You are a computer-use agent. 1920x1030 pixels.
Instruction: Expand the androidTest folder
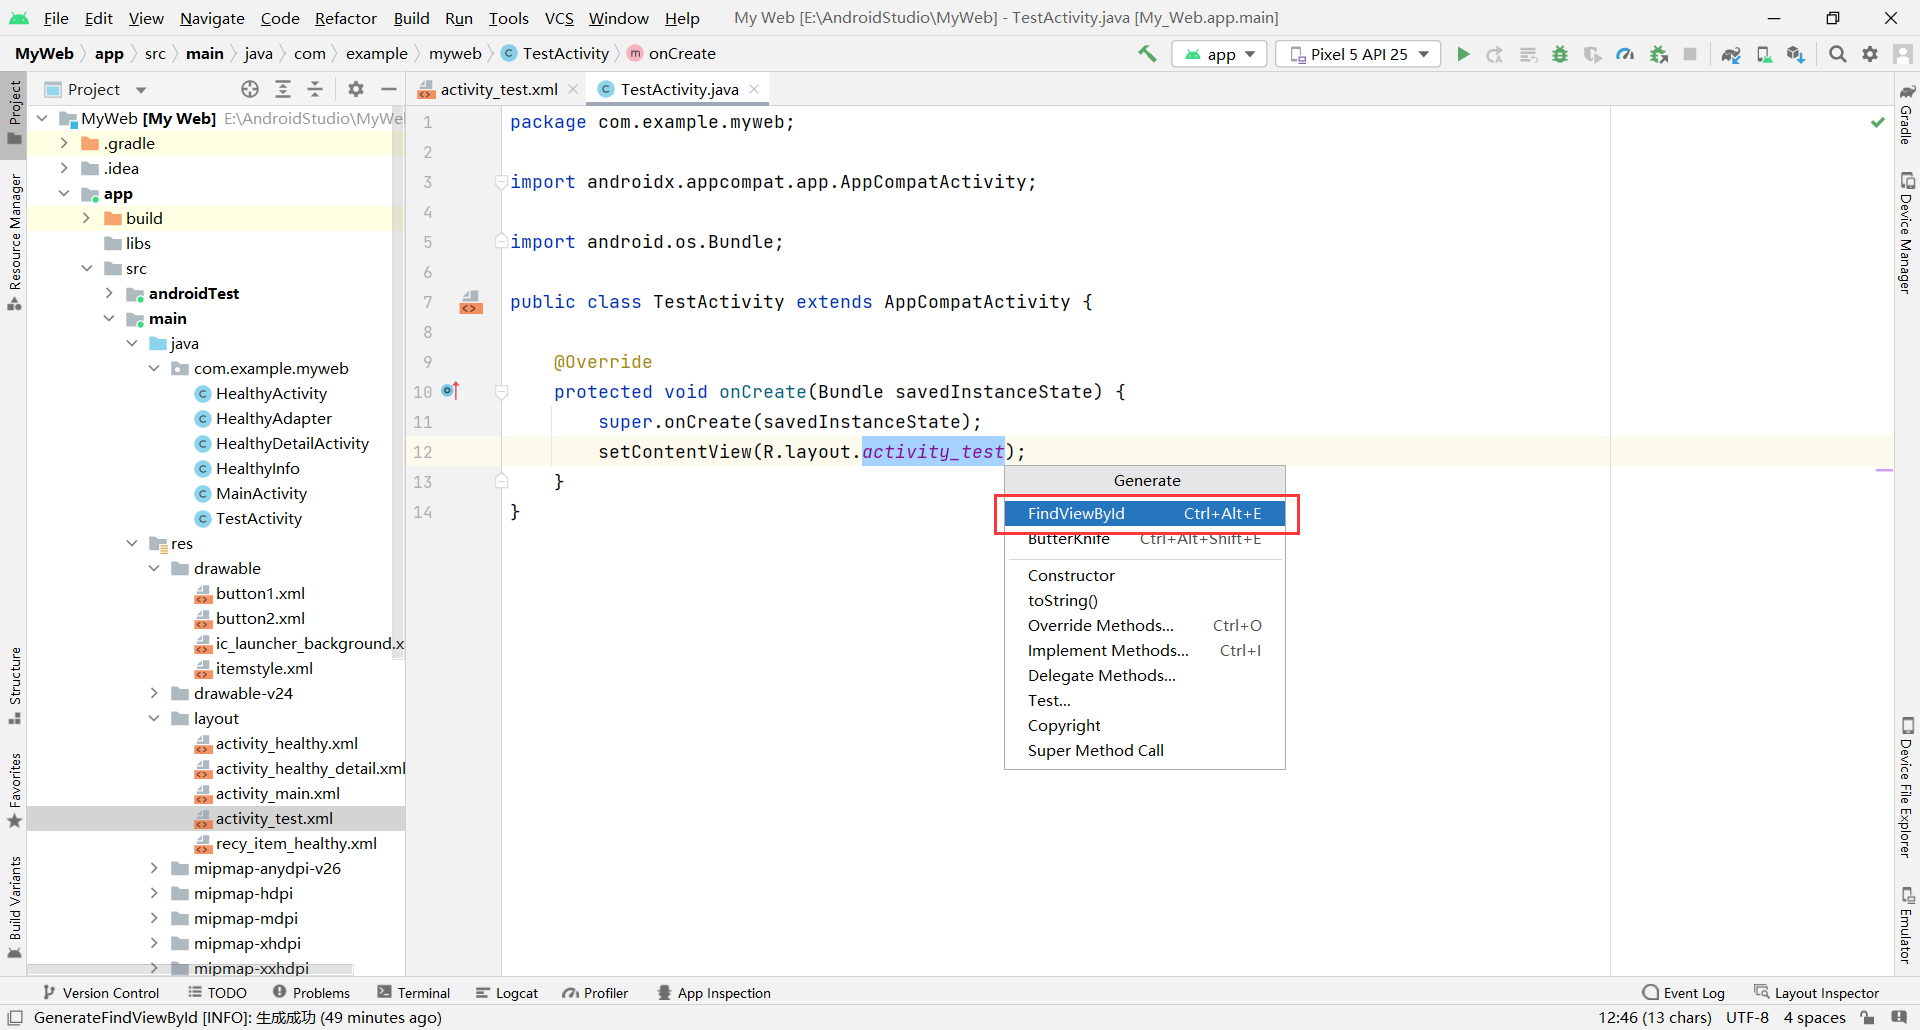(109, 293)
